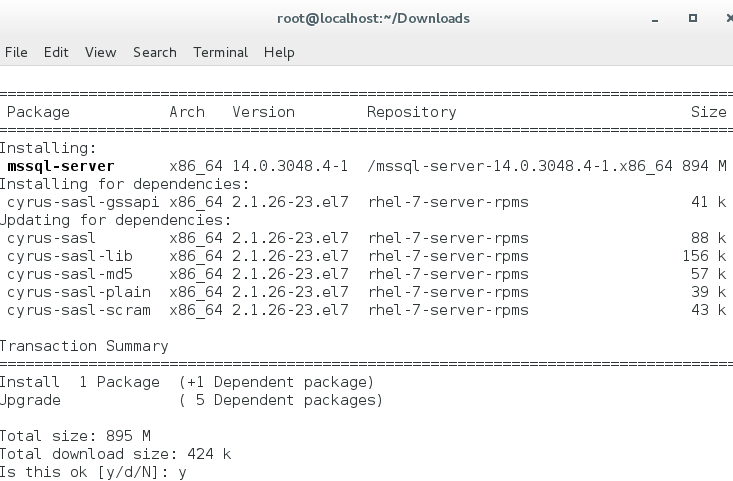This screenshot has width=733, height=481.
Task: Click the Transaction Summary heading
Action: click(x=84, y=346)
